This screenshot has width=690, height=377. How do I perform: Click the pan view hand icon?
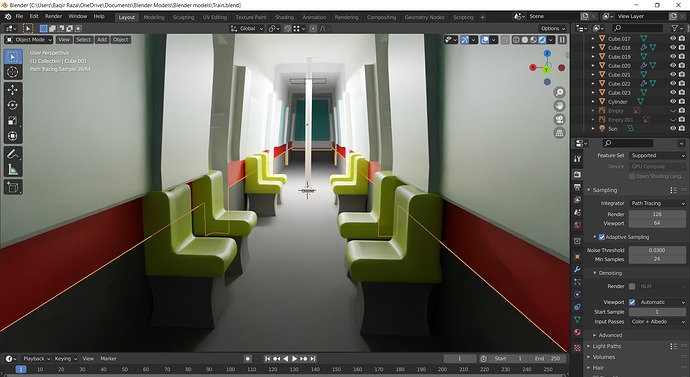click(x=559, y=106)
